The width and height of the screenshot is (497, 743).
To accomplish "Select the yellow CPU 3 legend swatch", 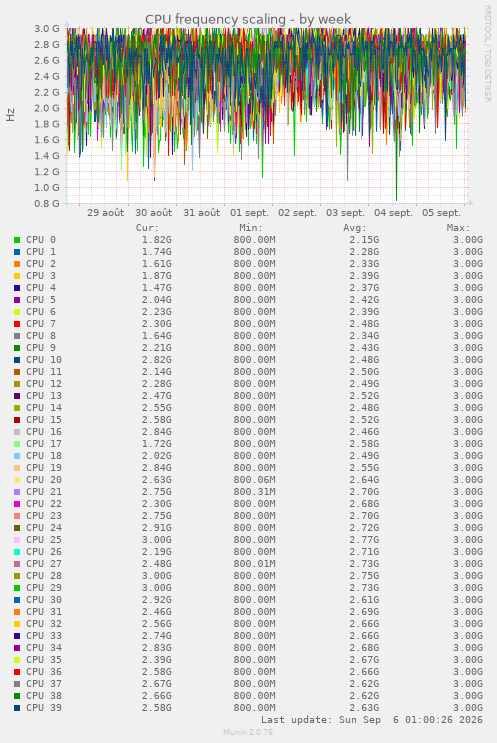I will [x=17, y=276].
